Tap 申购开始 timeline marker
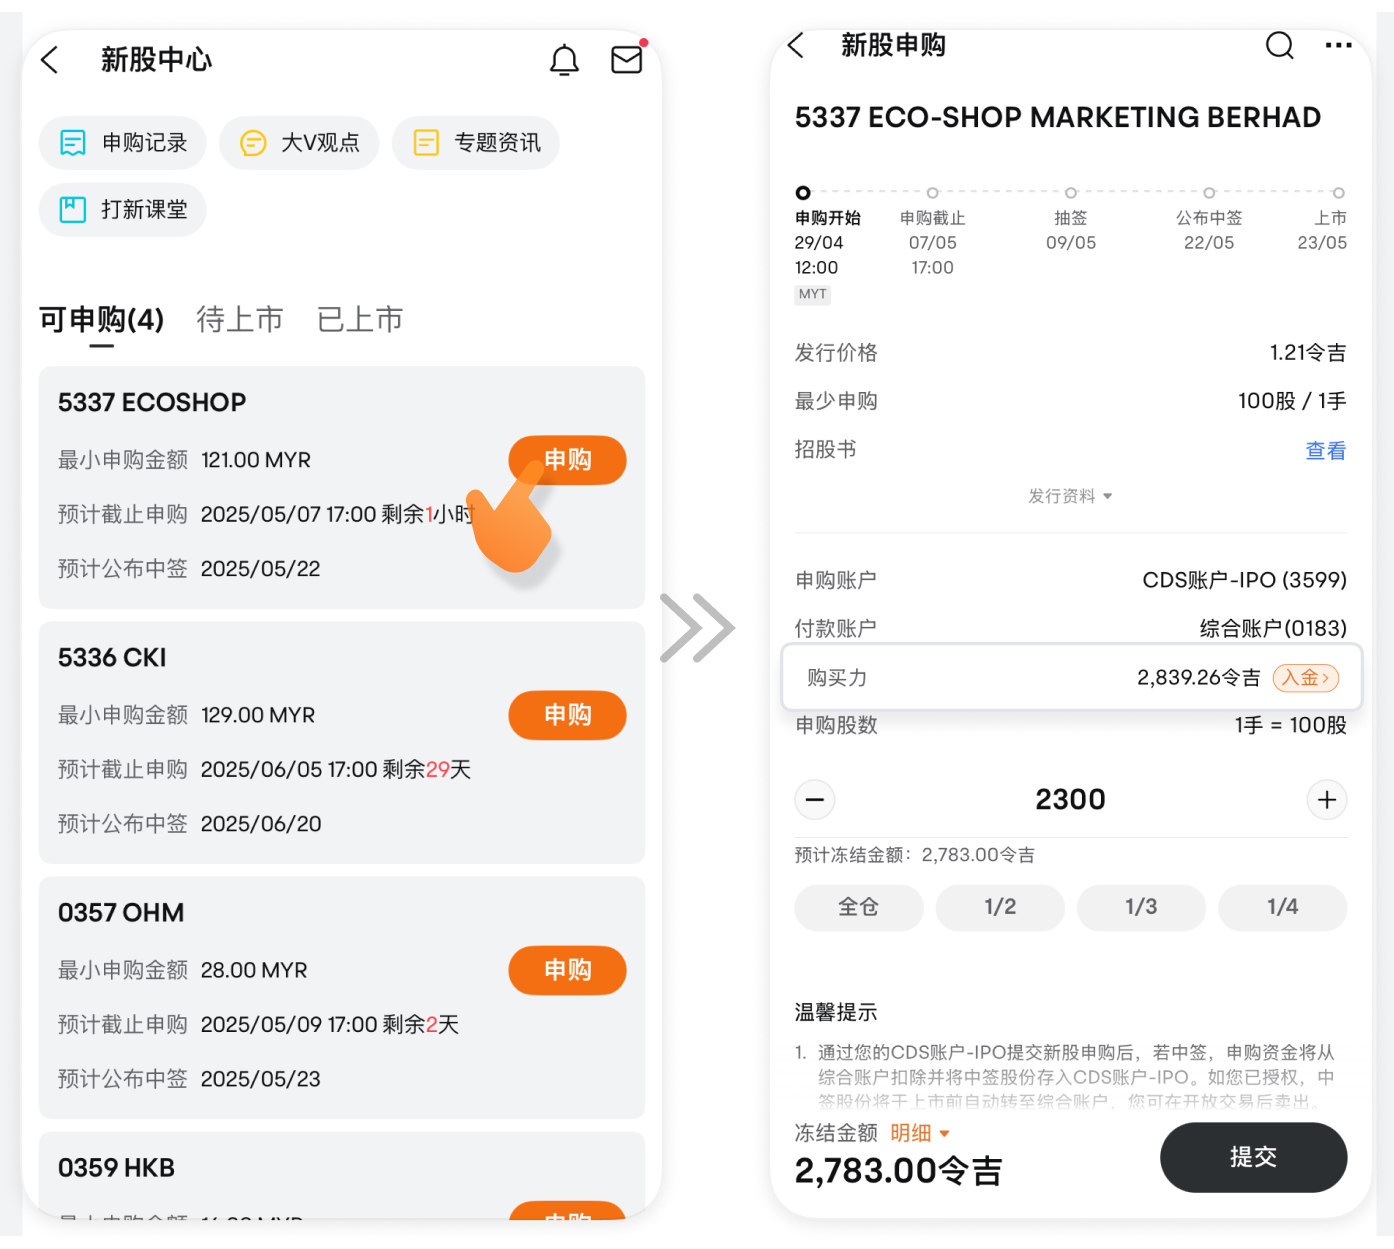 (x=803, y=193)
